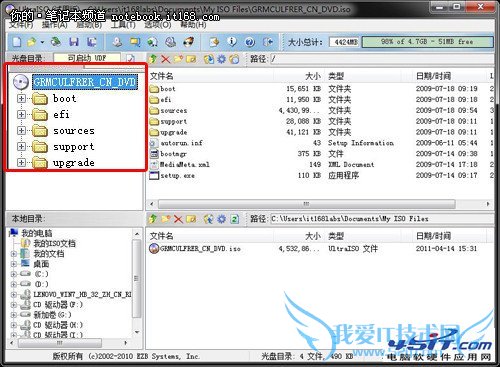Image resolution: width=500 pixels, height=367 pixels.
Task: Click the Mount to virtual drive icon
Action: [x=171, y=42]
